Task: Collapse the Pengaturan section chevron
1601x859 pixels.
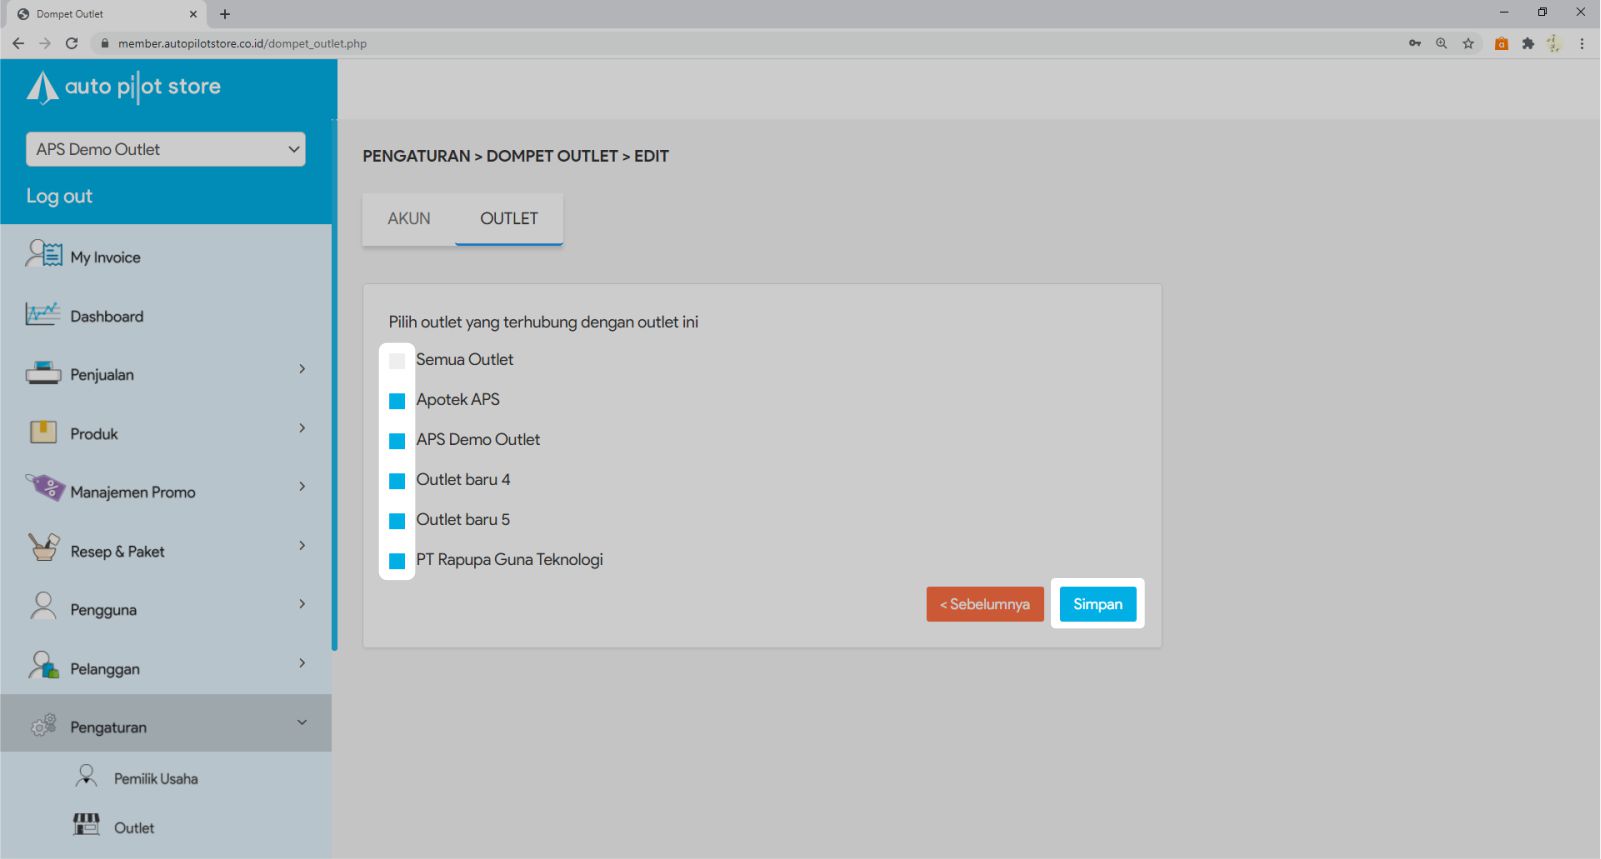Action: click(x=302, y=723)
